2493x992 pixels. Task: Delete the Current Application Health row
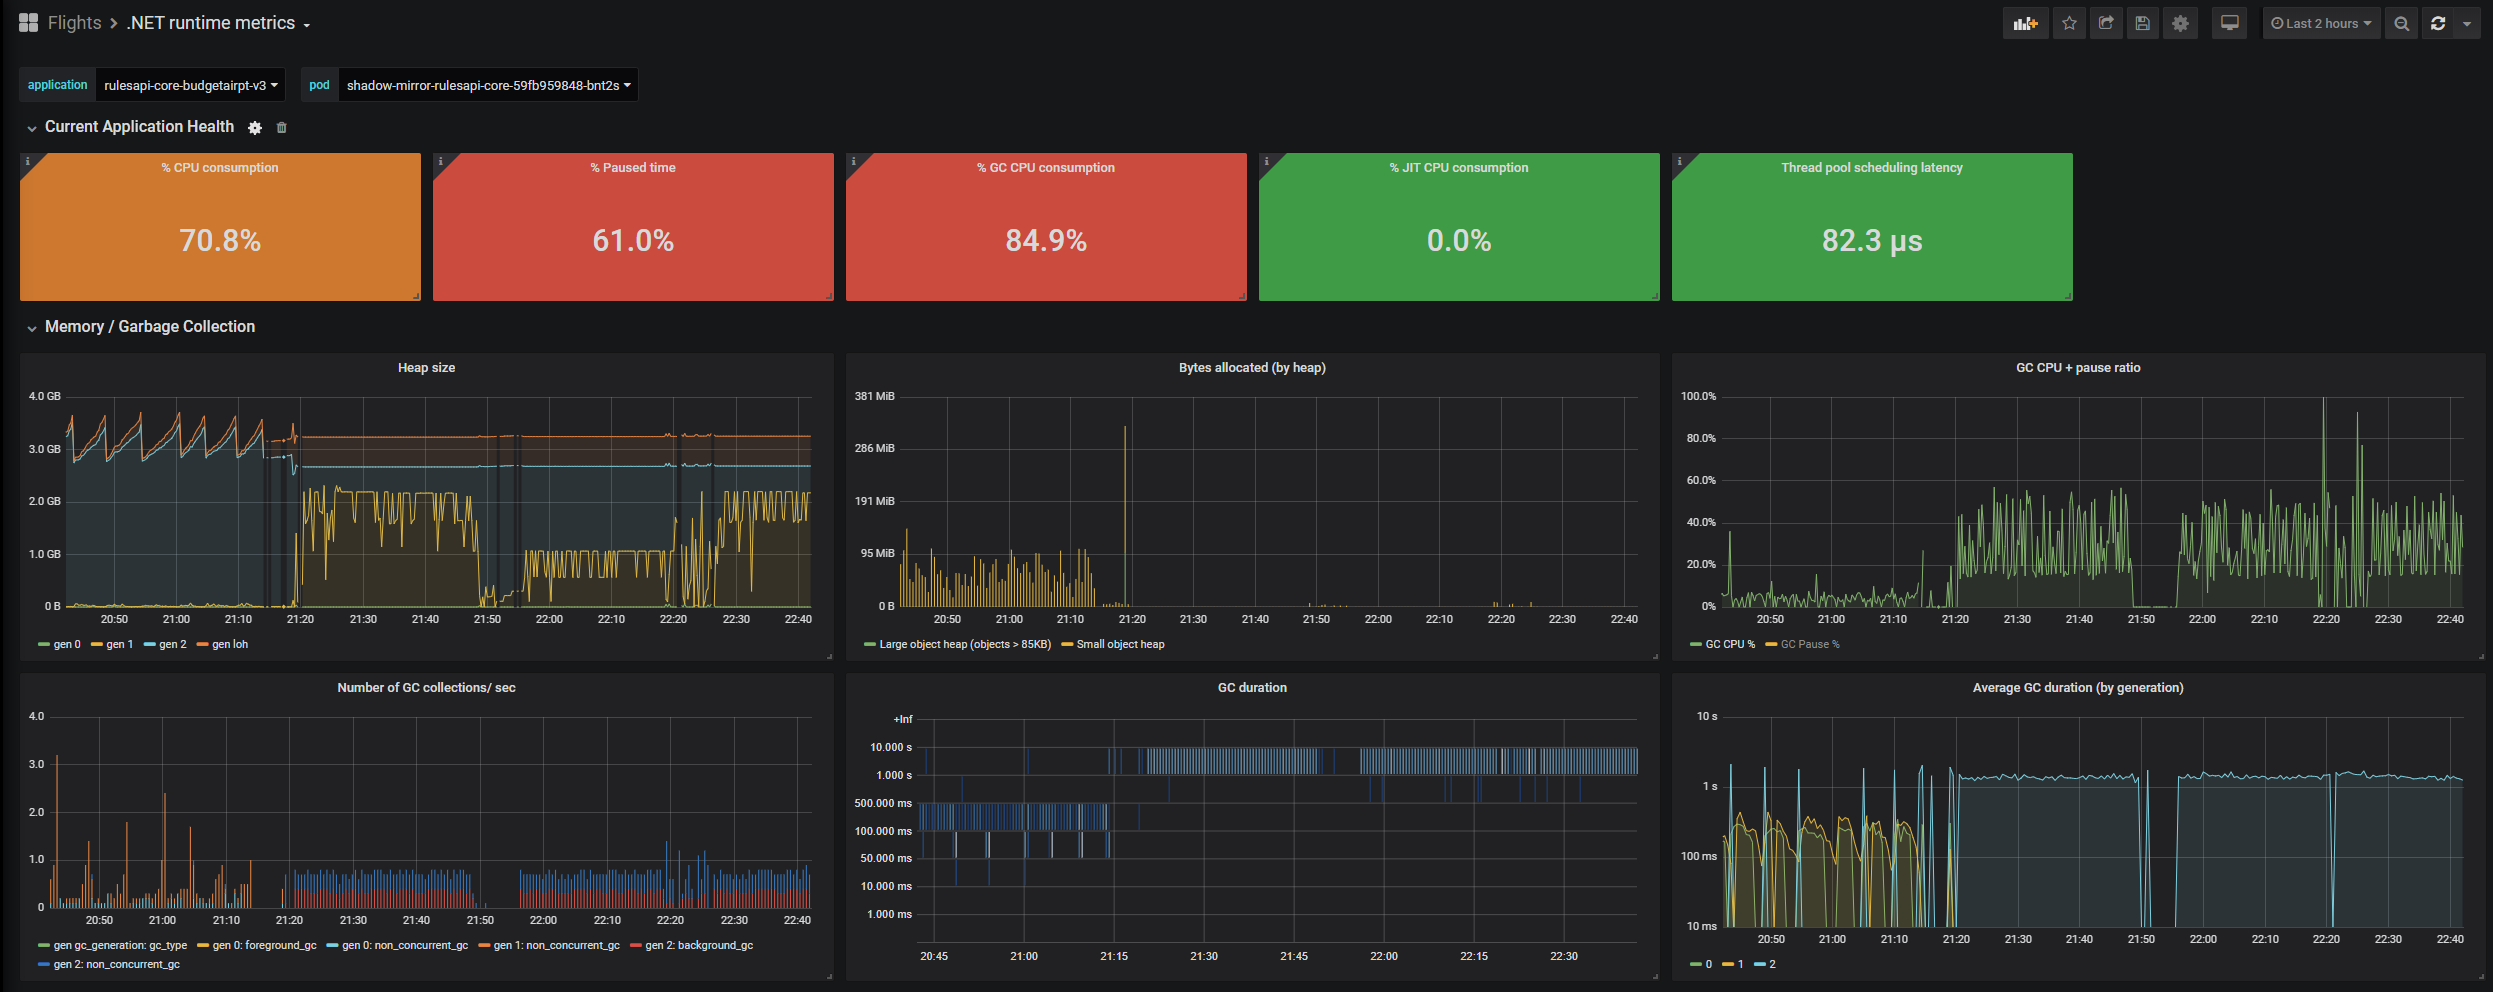click(281, 128)
